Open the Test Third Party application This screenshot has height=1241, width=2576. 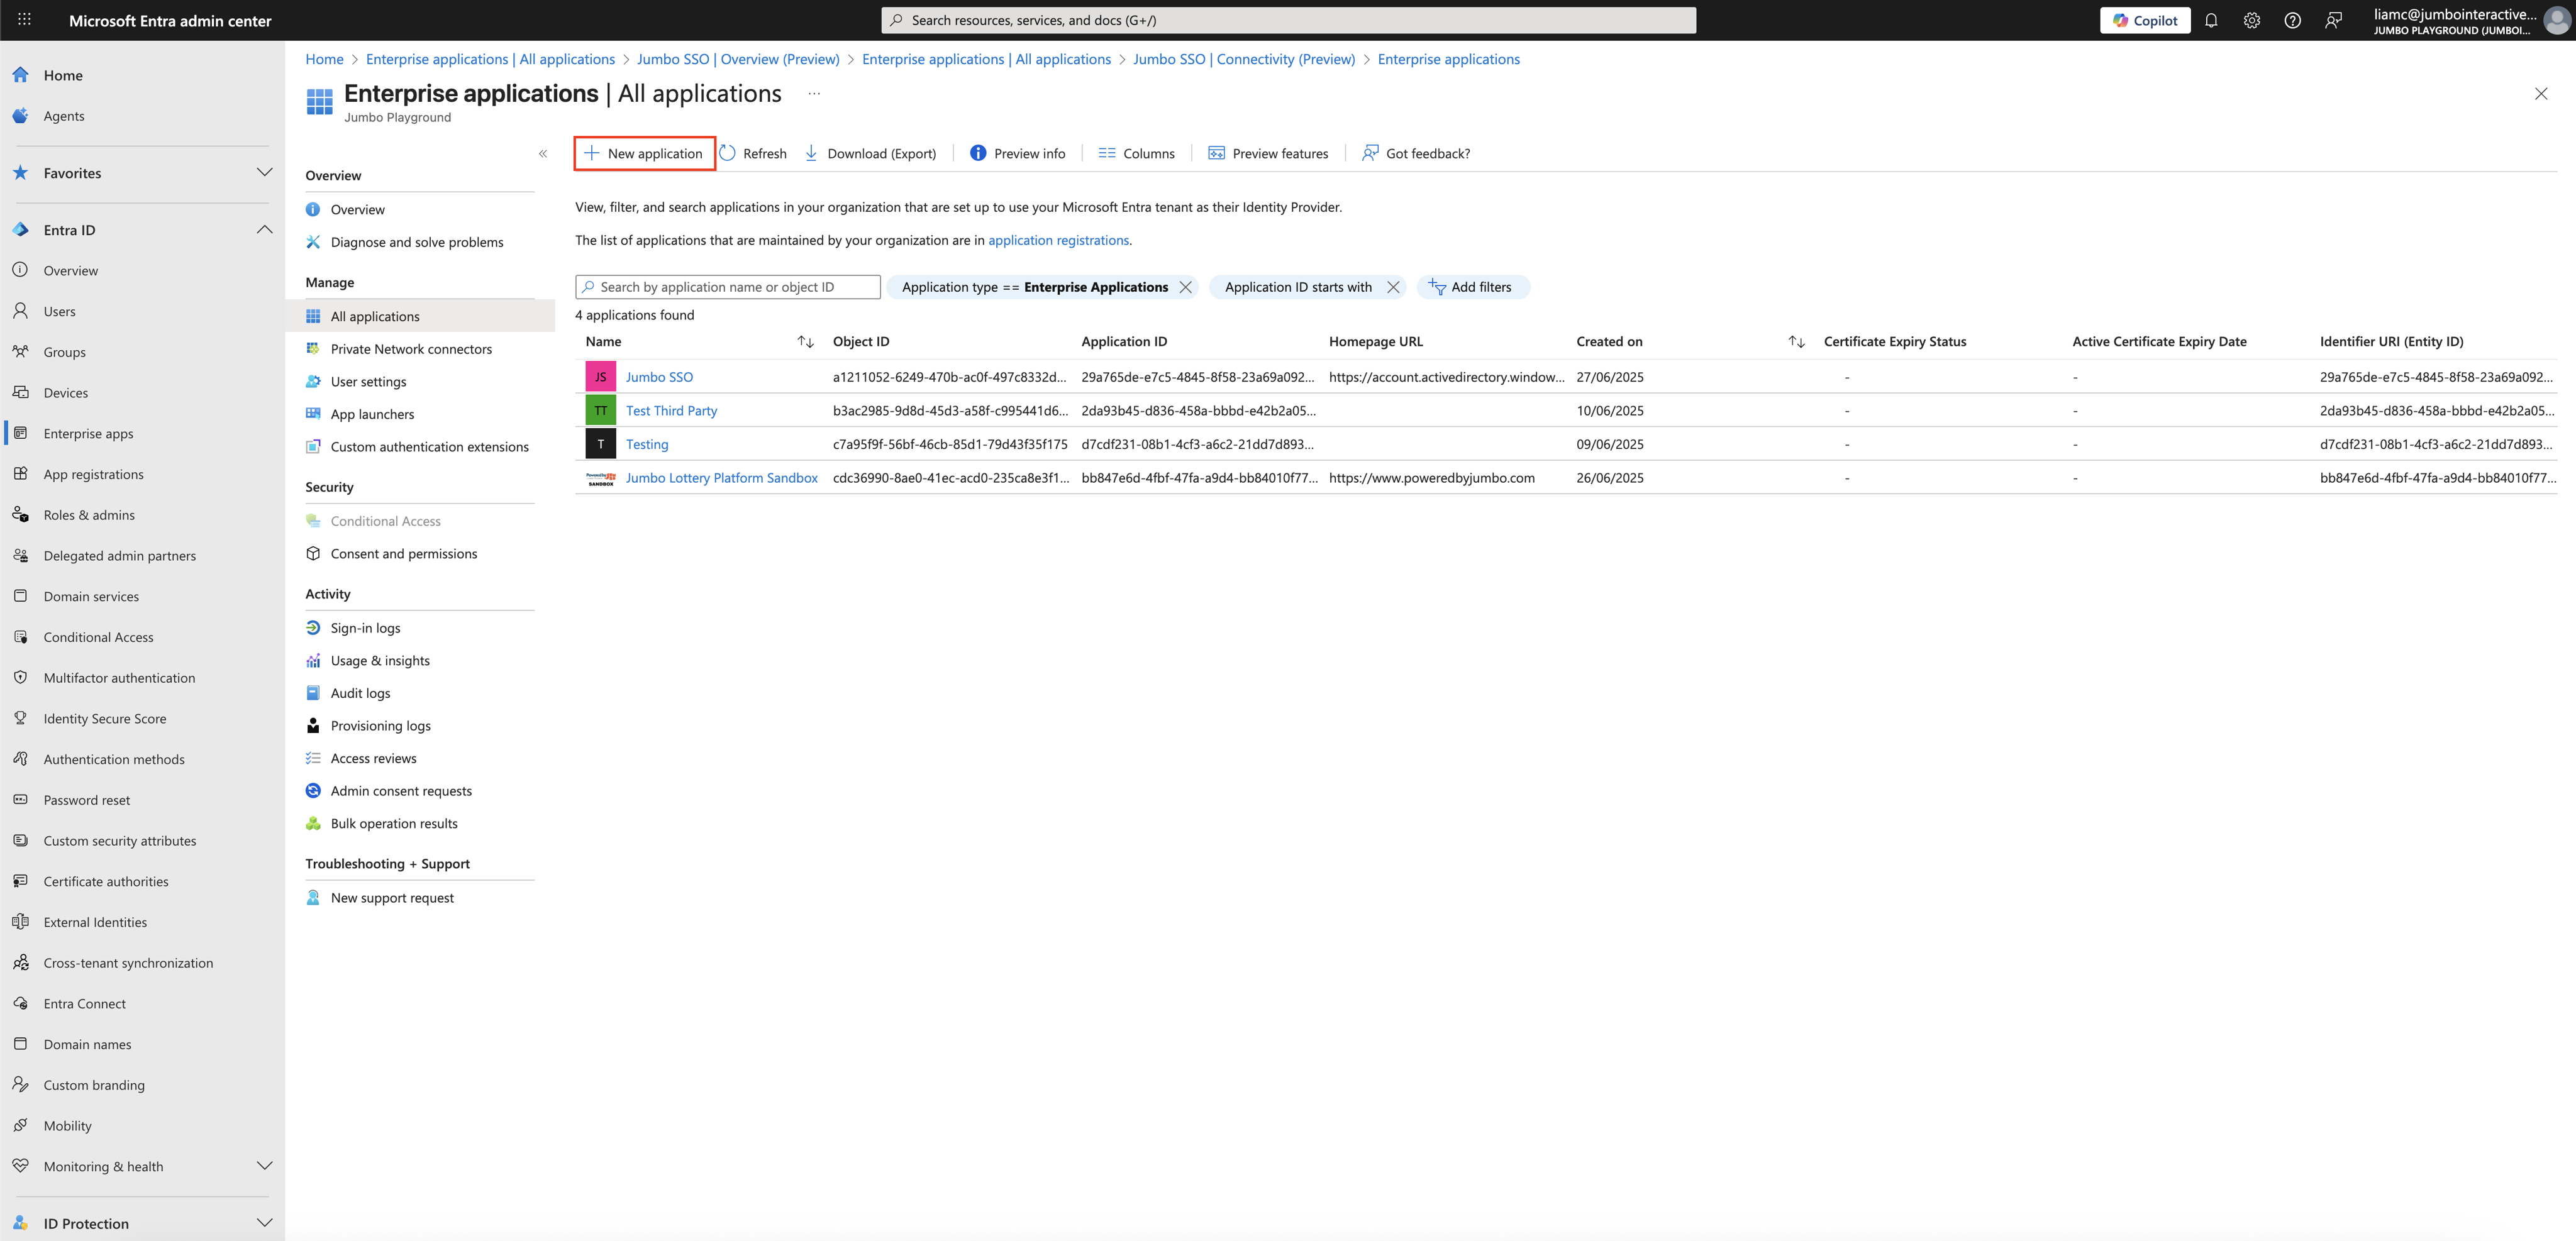point(671,410)
